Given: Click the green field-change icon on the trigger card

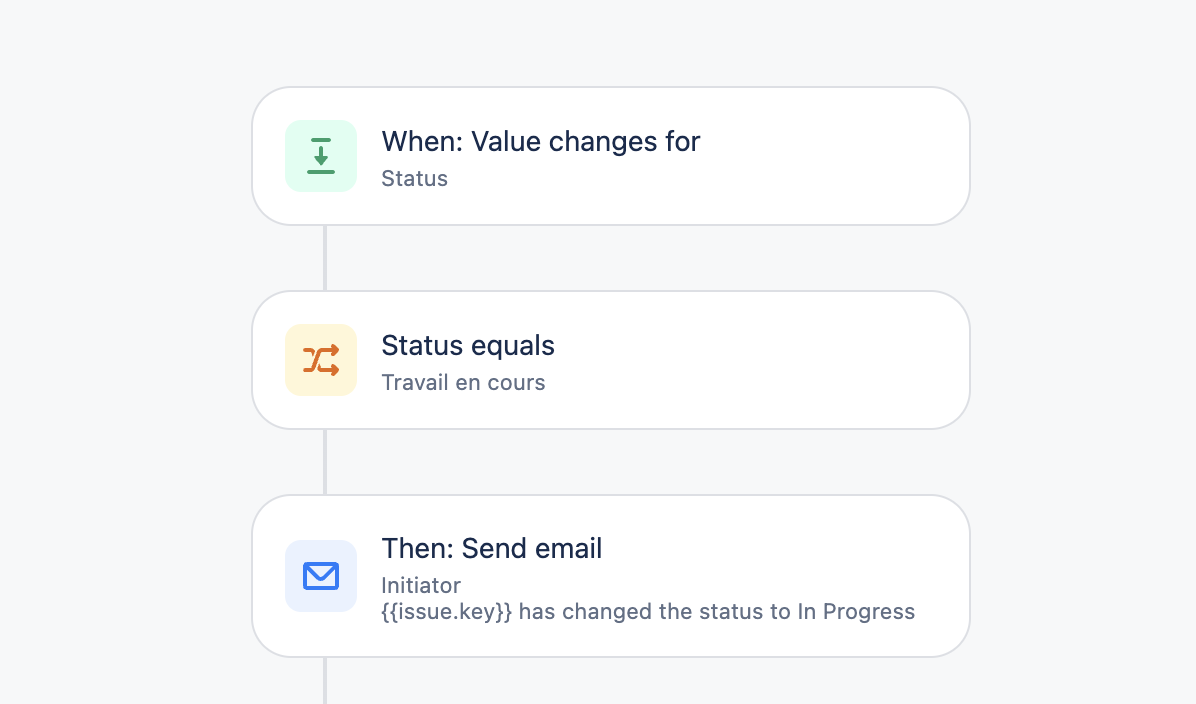Looking at the screenshot, I should pos(320,155).
